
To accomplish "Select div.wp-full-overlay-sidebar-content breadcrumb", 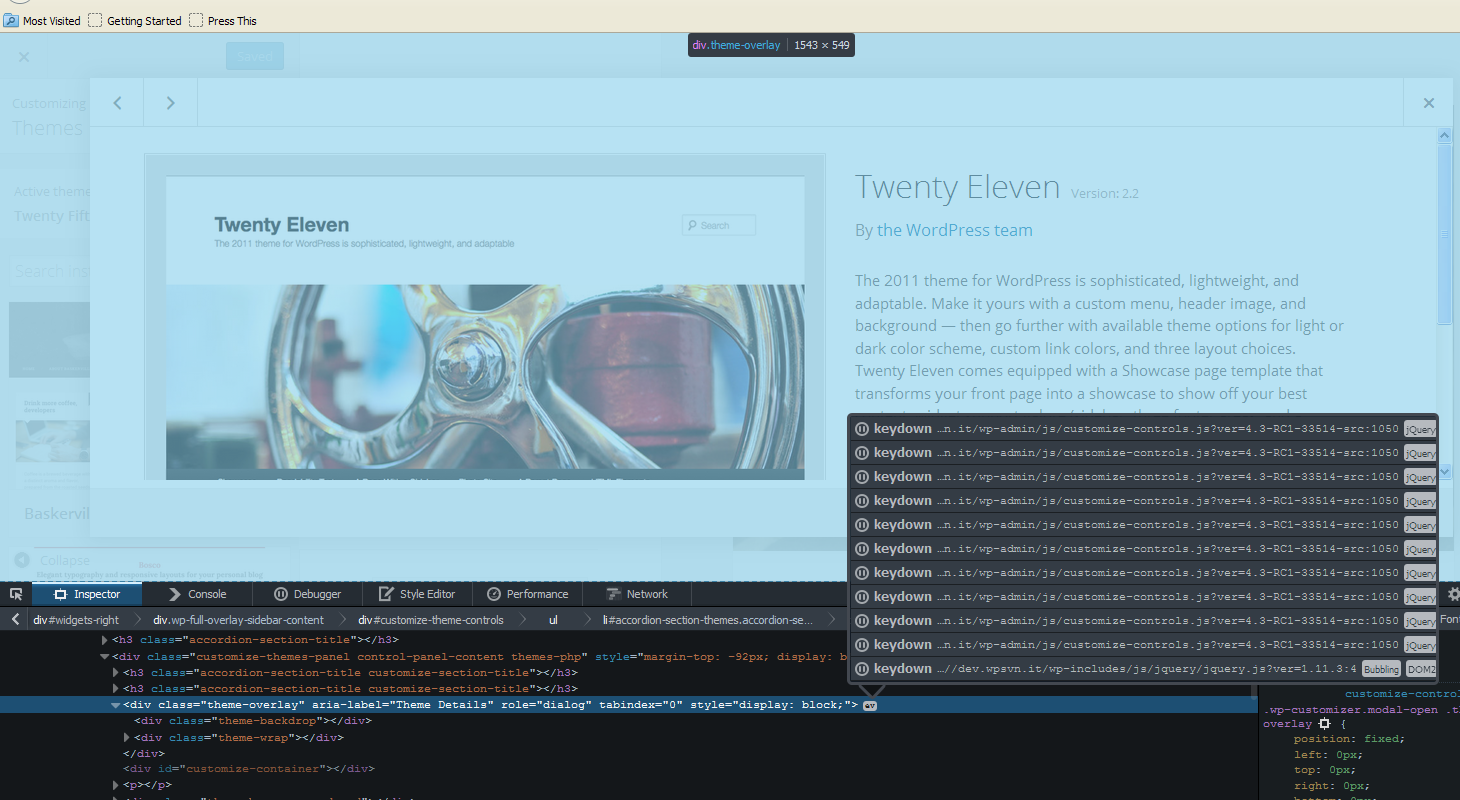I will pos(238,620).
